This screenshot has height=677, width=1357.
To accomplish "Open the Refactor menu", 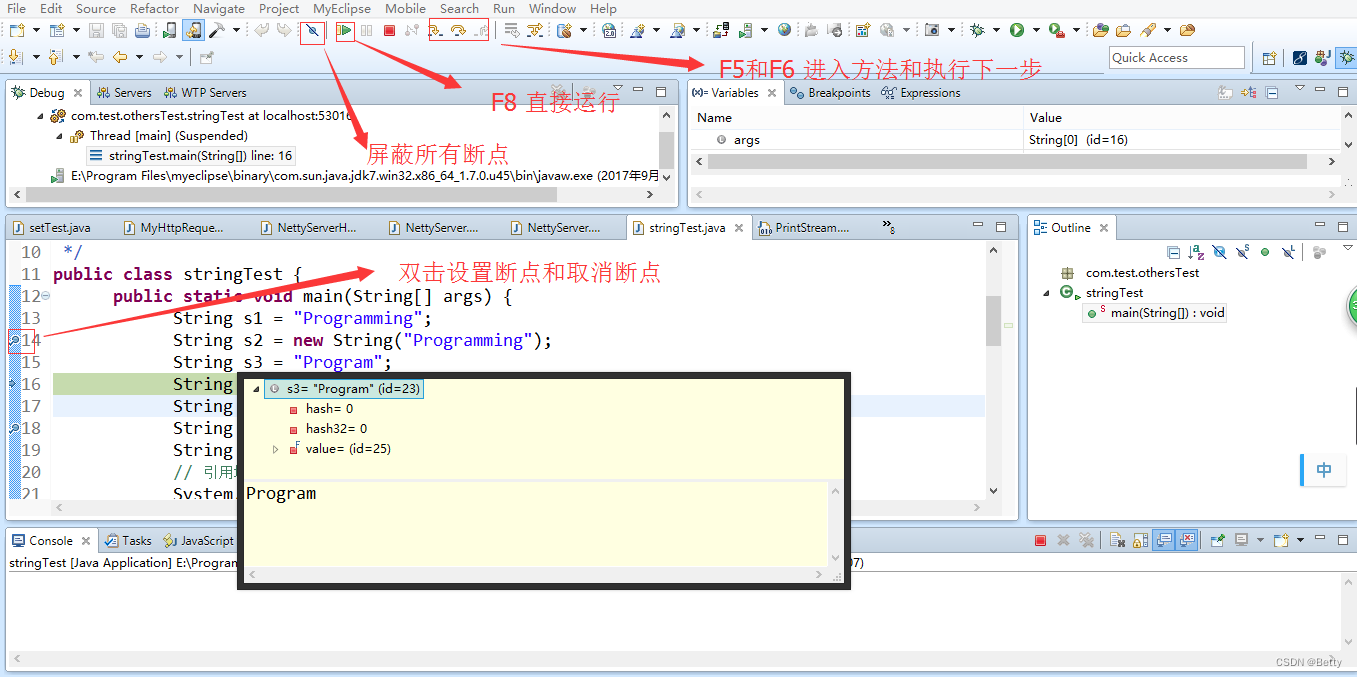I will tap(155, 8).
